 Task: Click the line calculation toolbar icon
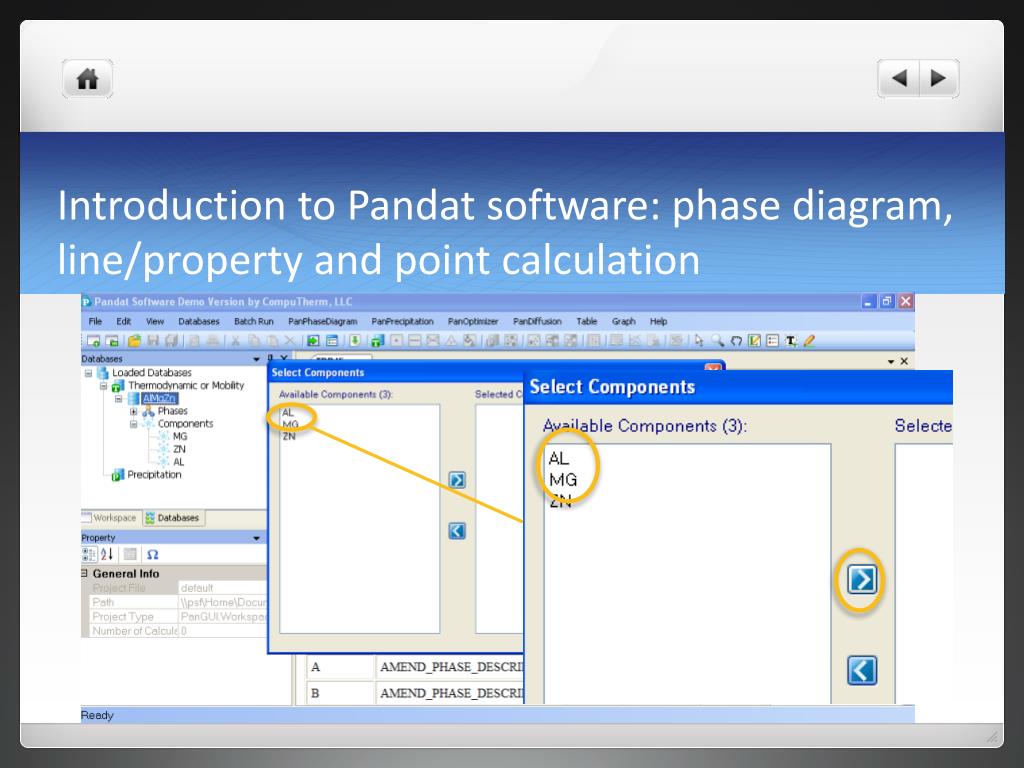tap(414, 341)
